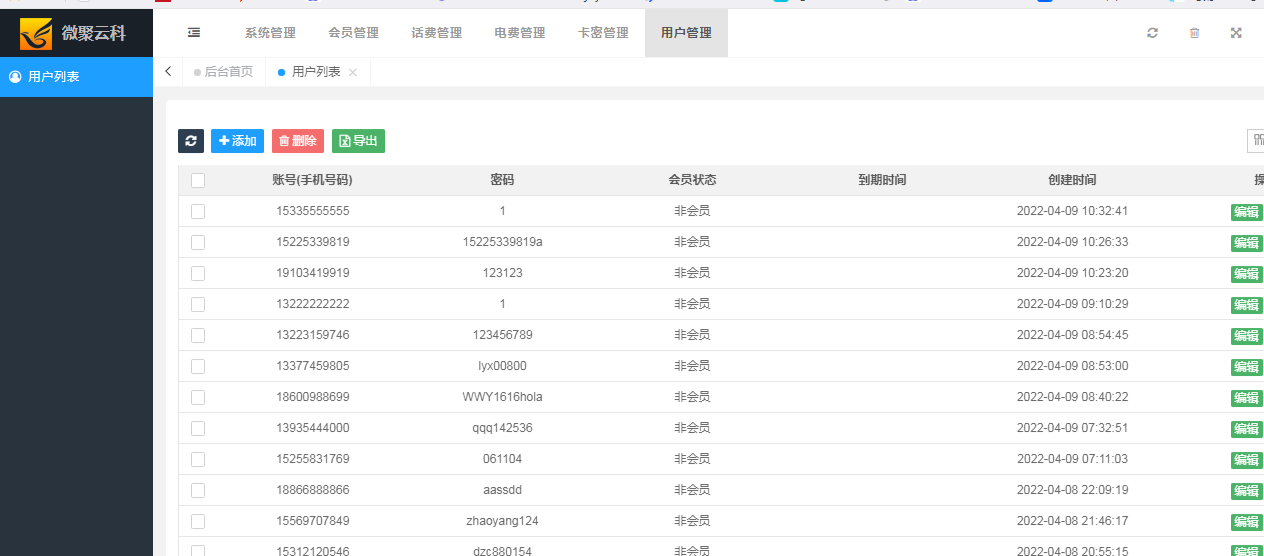Switch to the 后台首页 tab
The width and height of the screenshot is (1264, 556).
pyautogui.click(x=223, y=72)
